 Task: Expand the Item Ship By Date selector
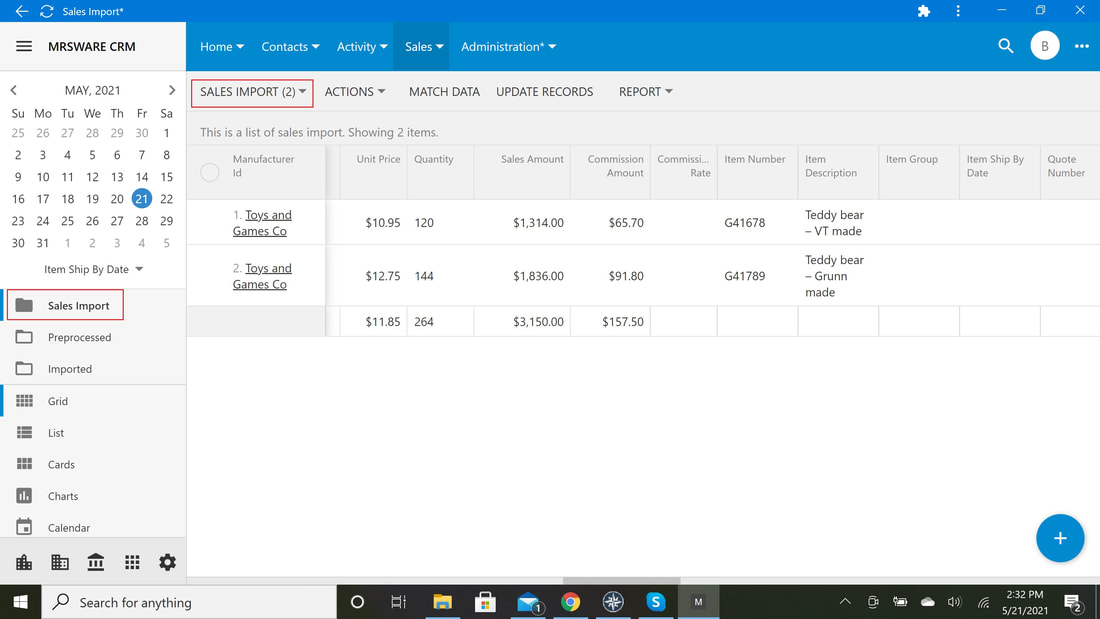93,269
